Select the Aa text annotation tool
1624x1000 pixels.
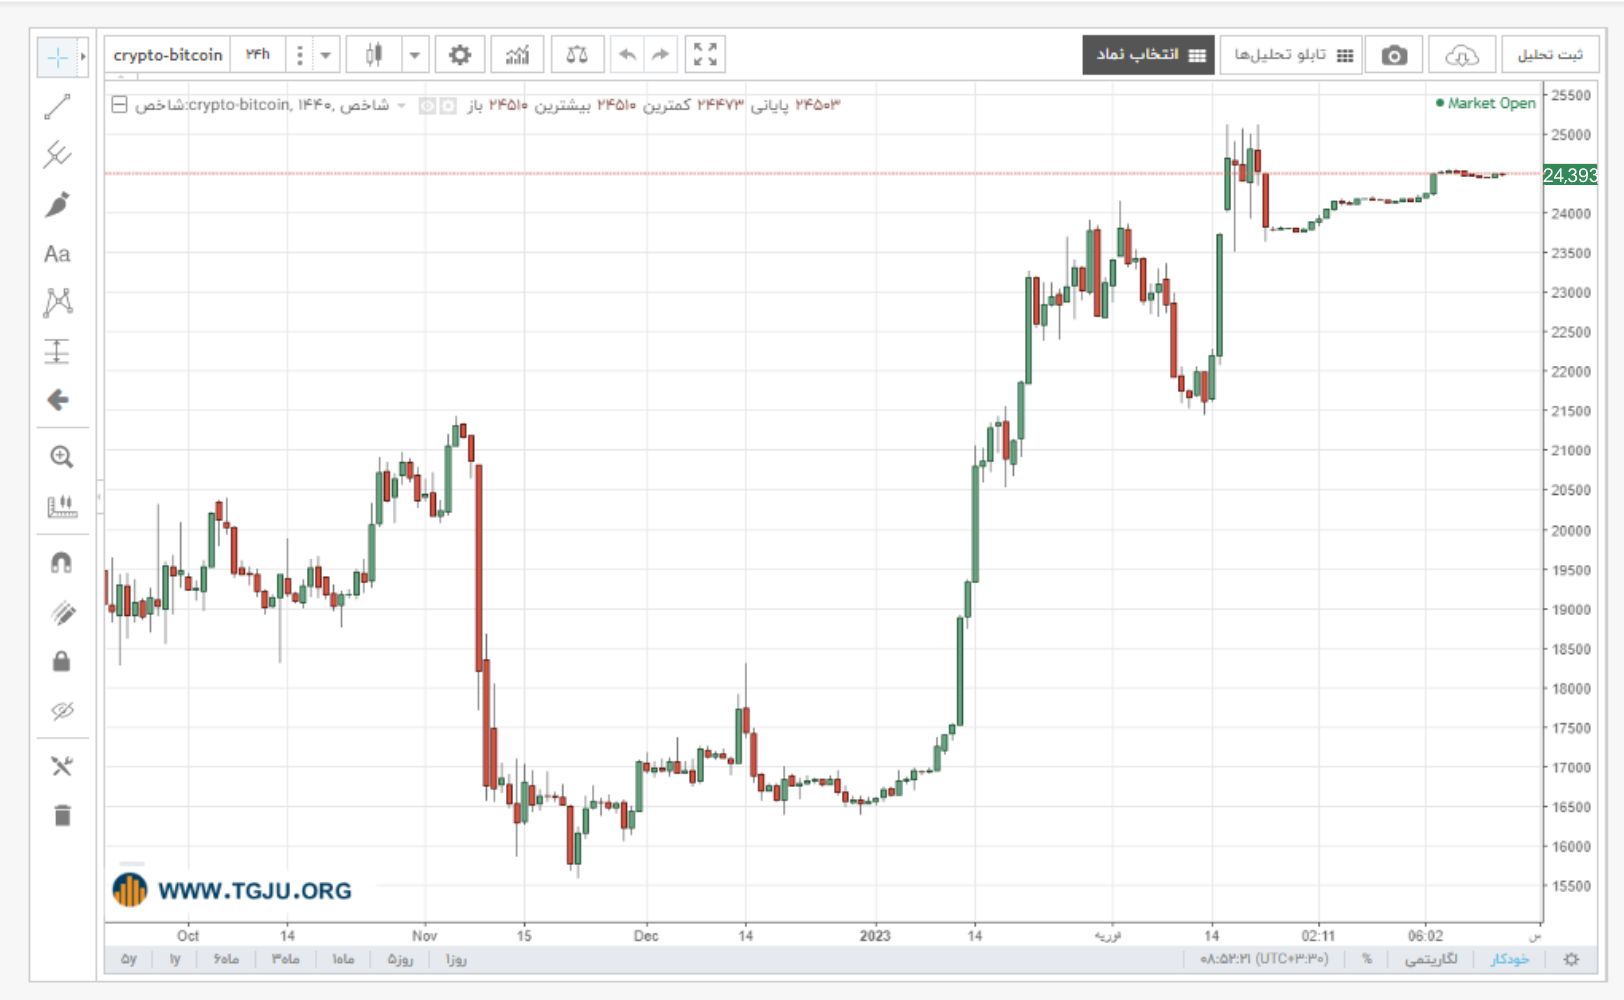(57, 254)
